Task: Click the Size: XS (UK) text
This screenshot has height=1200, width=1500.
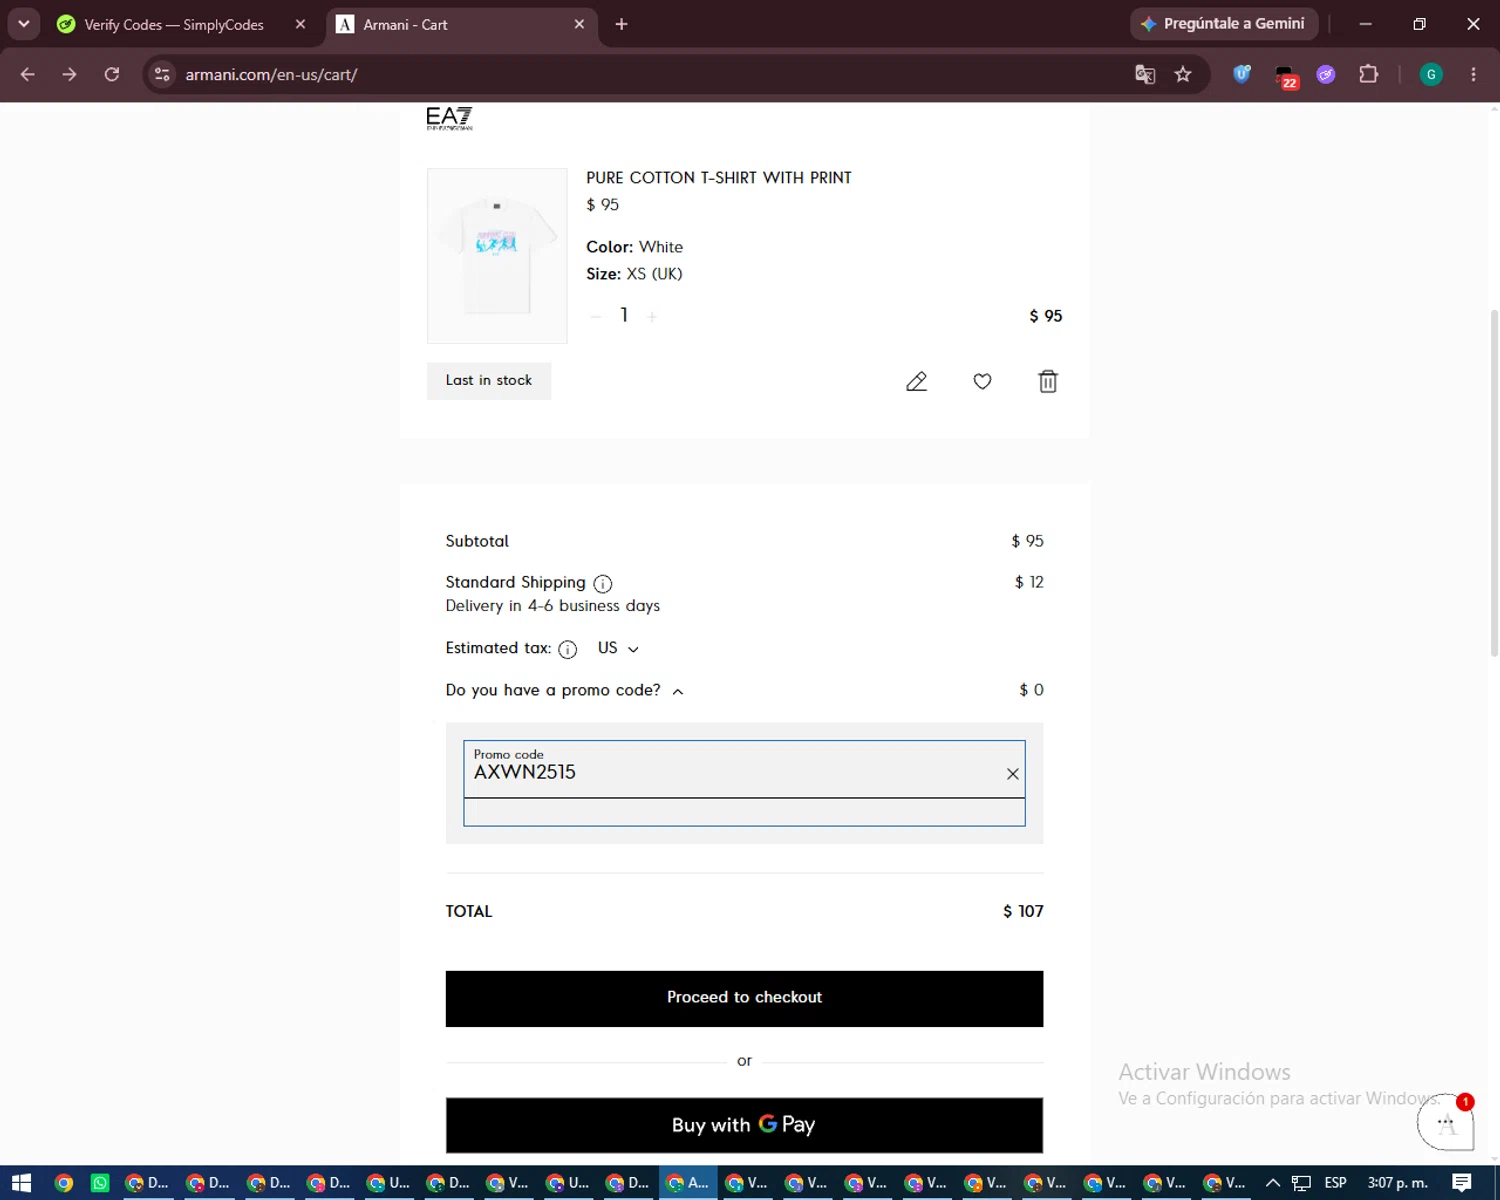Action: pyautogui.click(x=634, y=274)
